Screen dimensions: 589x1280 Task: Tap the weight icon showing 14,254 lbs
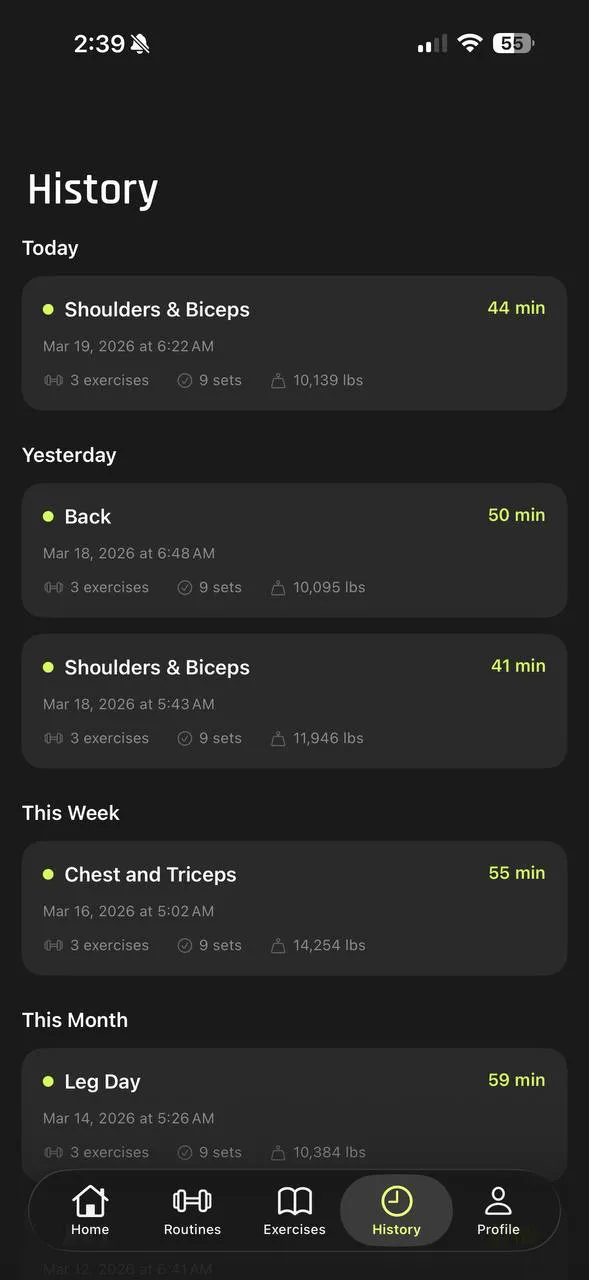click(278, 944)
